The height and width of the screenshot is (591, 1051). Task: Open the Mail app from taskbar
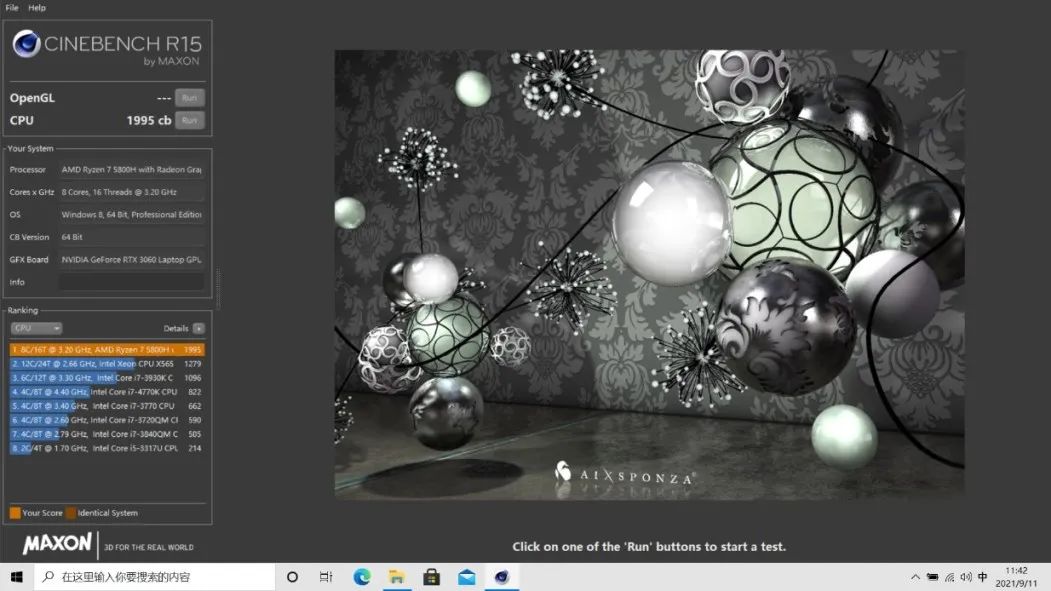[x=467, y=577]
